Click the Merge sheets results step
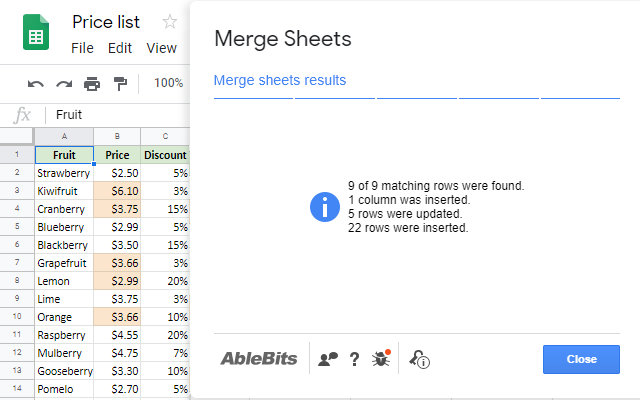This screenshot has height=400, width=640. [280, 80]
